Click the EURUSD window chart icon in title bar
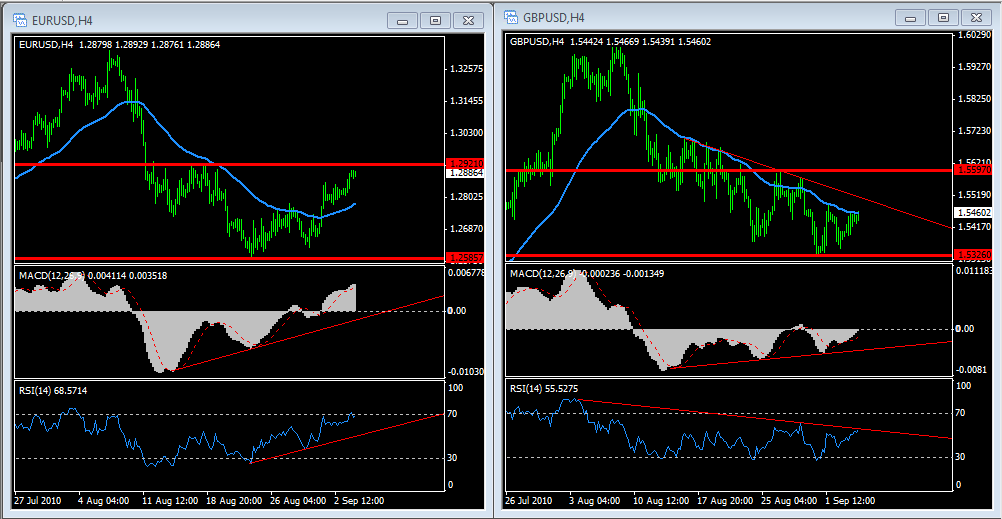Viewport: 1002px width, 519px height. click(x=20, y=20)
